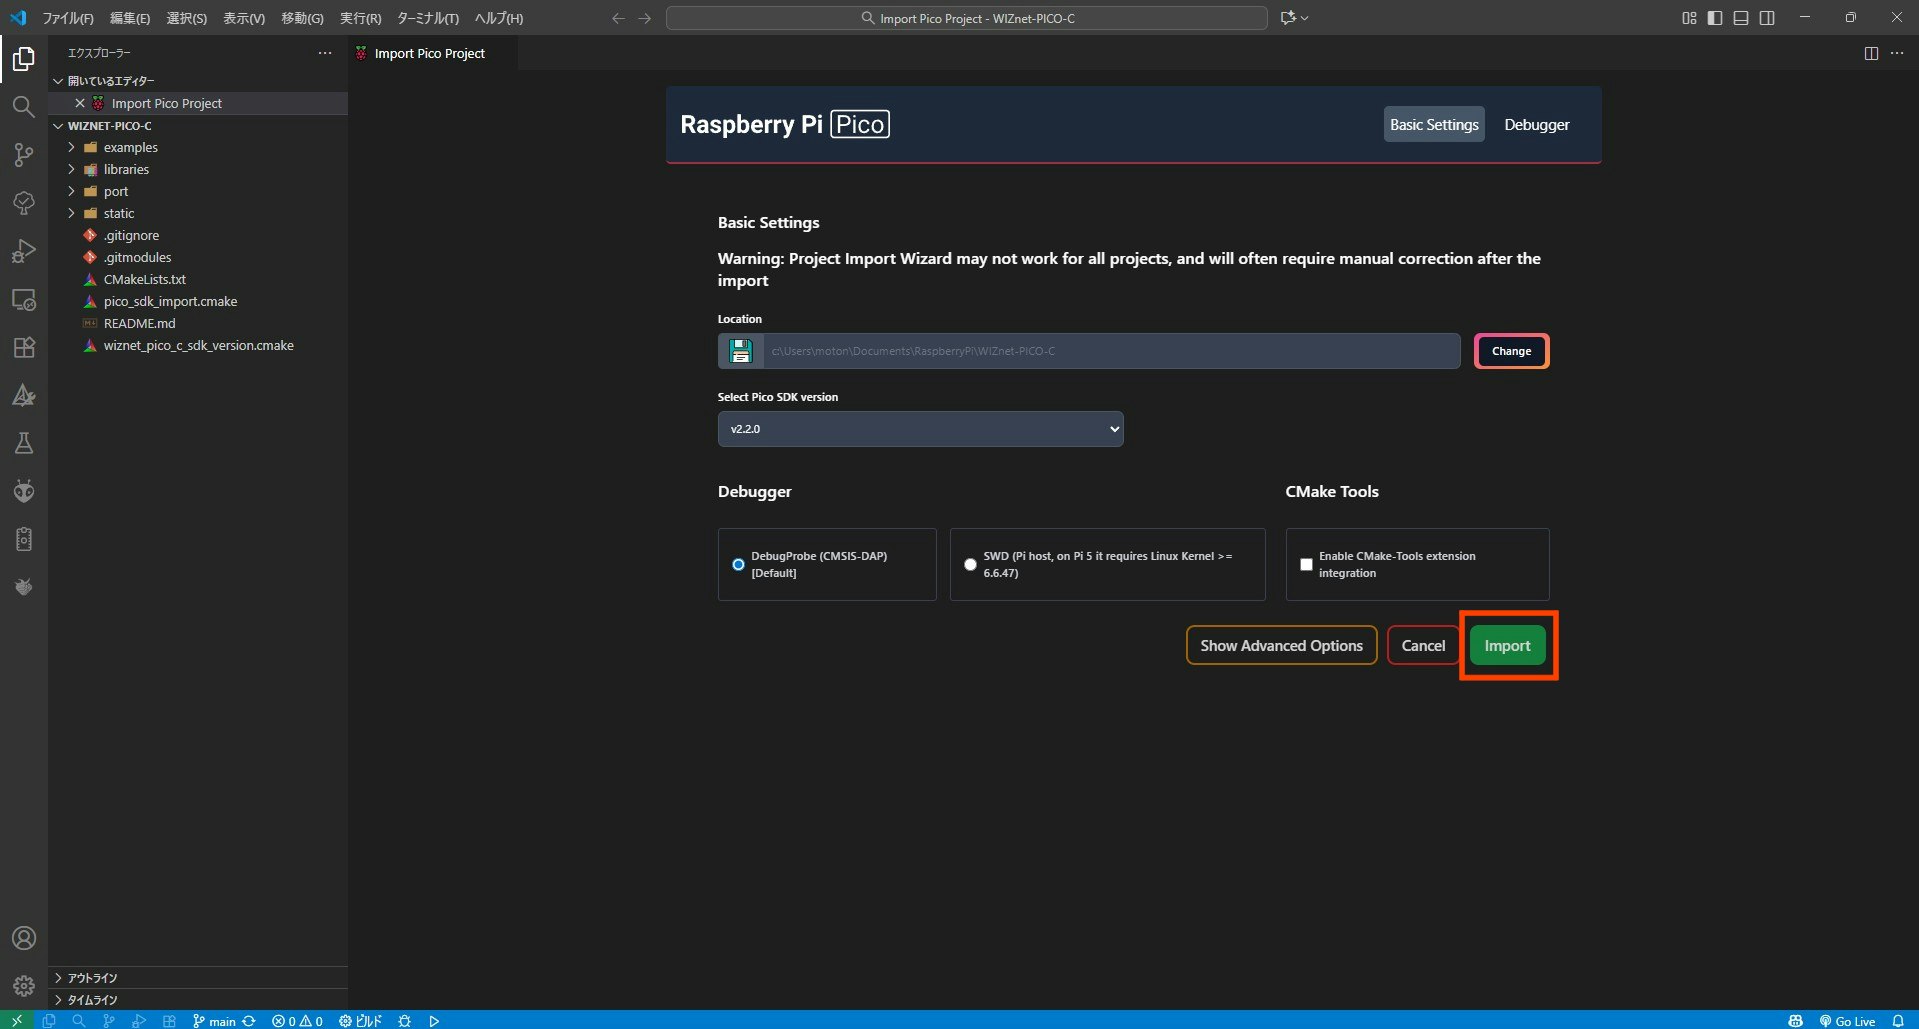Open the 編集(E) menu
The height and width of the screenshot is (1029, 1919).
[130, 18]
